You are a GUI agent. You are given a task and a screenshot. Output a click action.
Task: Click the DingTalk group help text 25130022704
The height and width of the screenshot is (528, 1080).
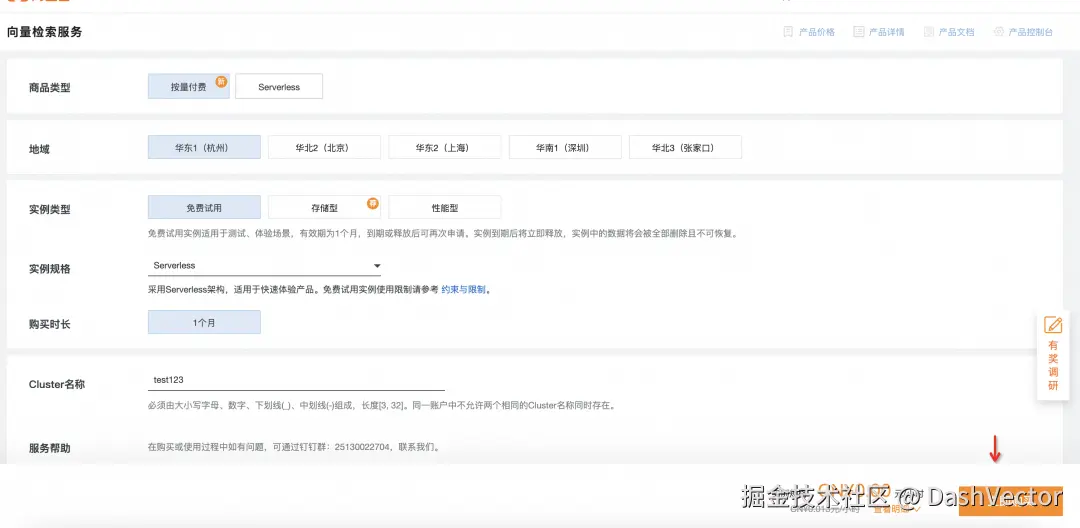293,447
